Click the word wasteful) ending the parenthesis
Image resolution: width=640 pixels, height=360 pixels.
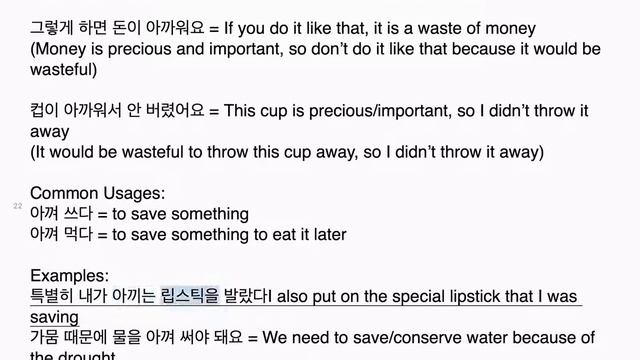pyautogui.click(x=64, y=70)
